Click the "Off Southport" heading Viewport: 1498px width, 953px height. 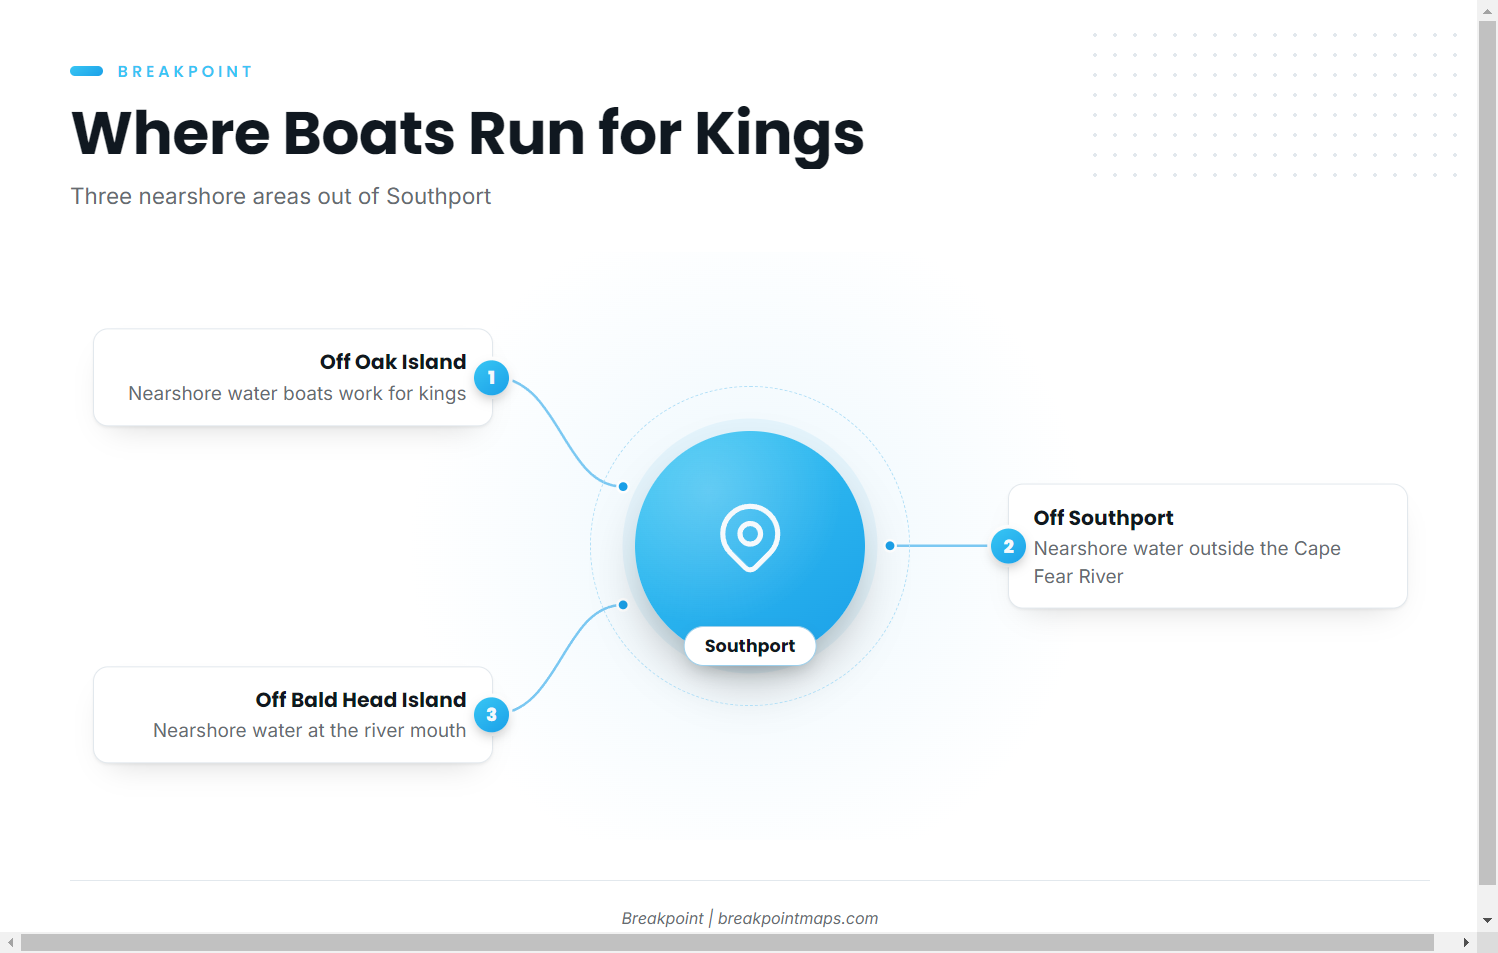tap(1103, 518)
